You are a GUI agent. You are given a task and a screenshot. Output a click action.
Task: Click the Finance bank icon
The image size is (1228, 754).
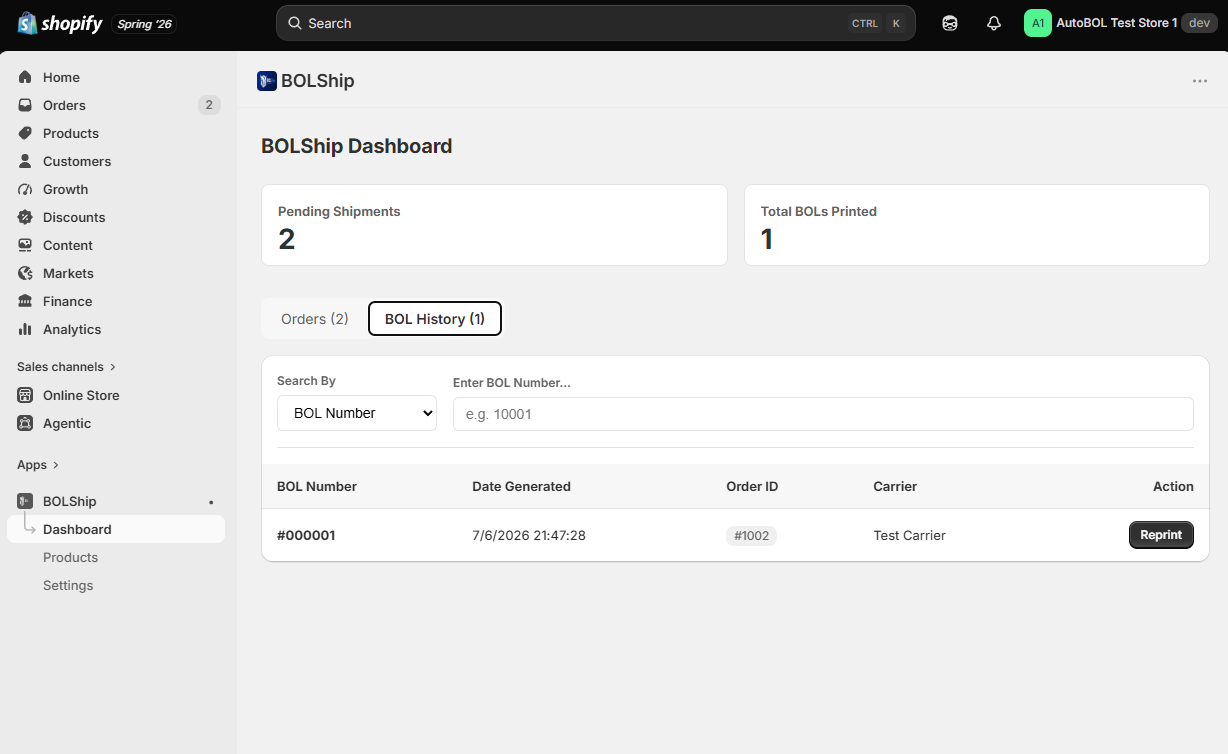25,301
